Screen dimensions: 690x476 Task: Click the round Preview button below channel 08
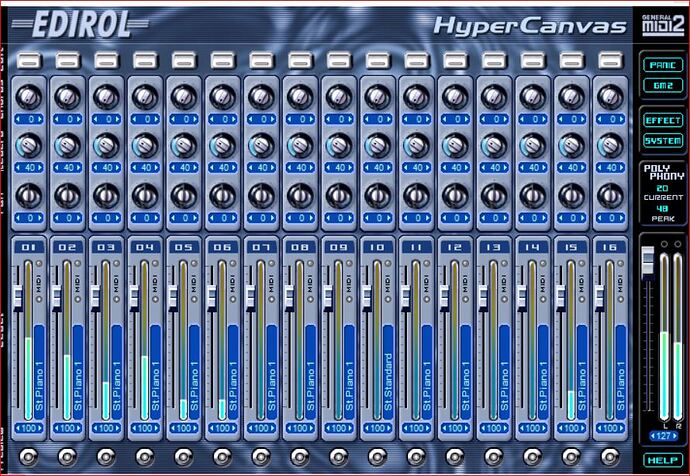click(x=300, y=457)
